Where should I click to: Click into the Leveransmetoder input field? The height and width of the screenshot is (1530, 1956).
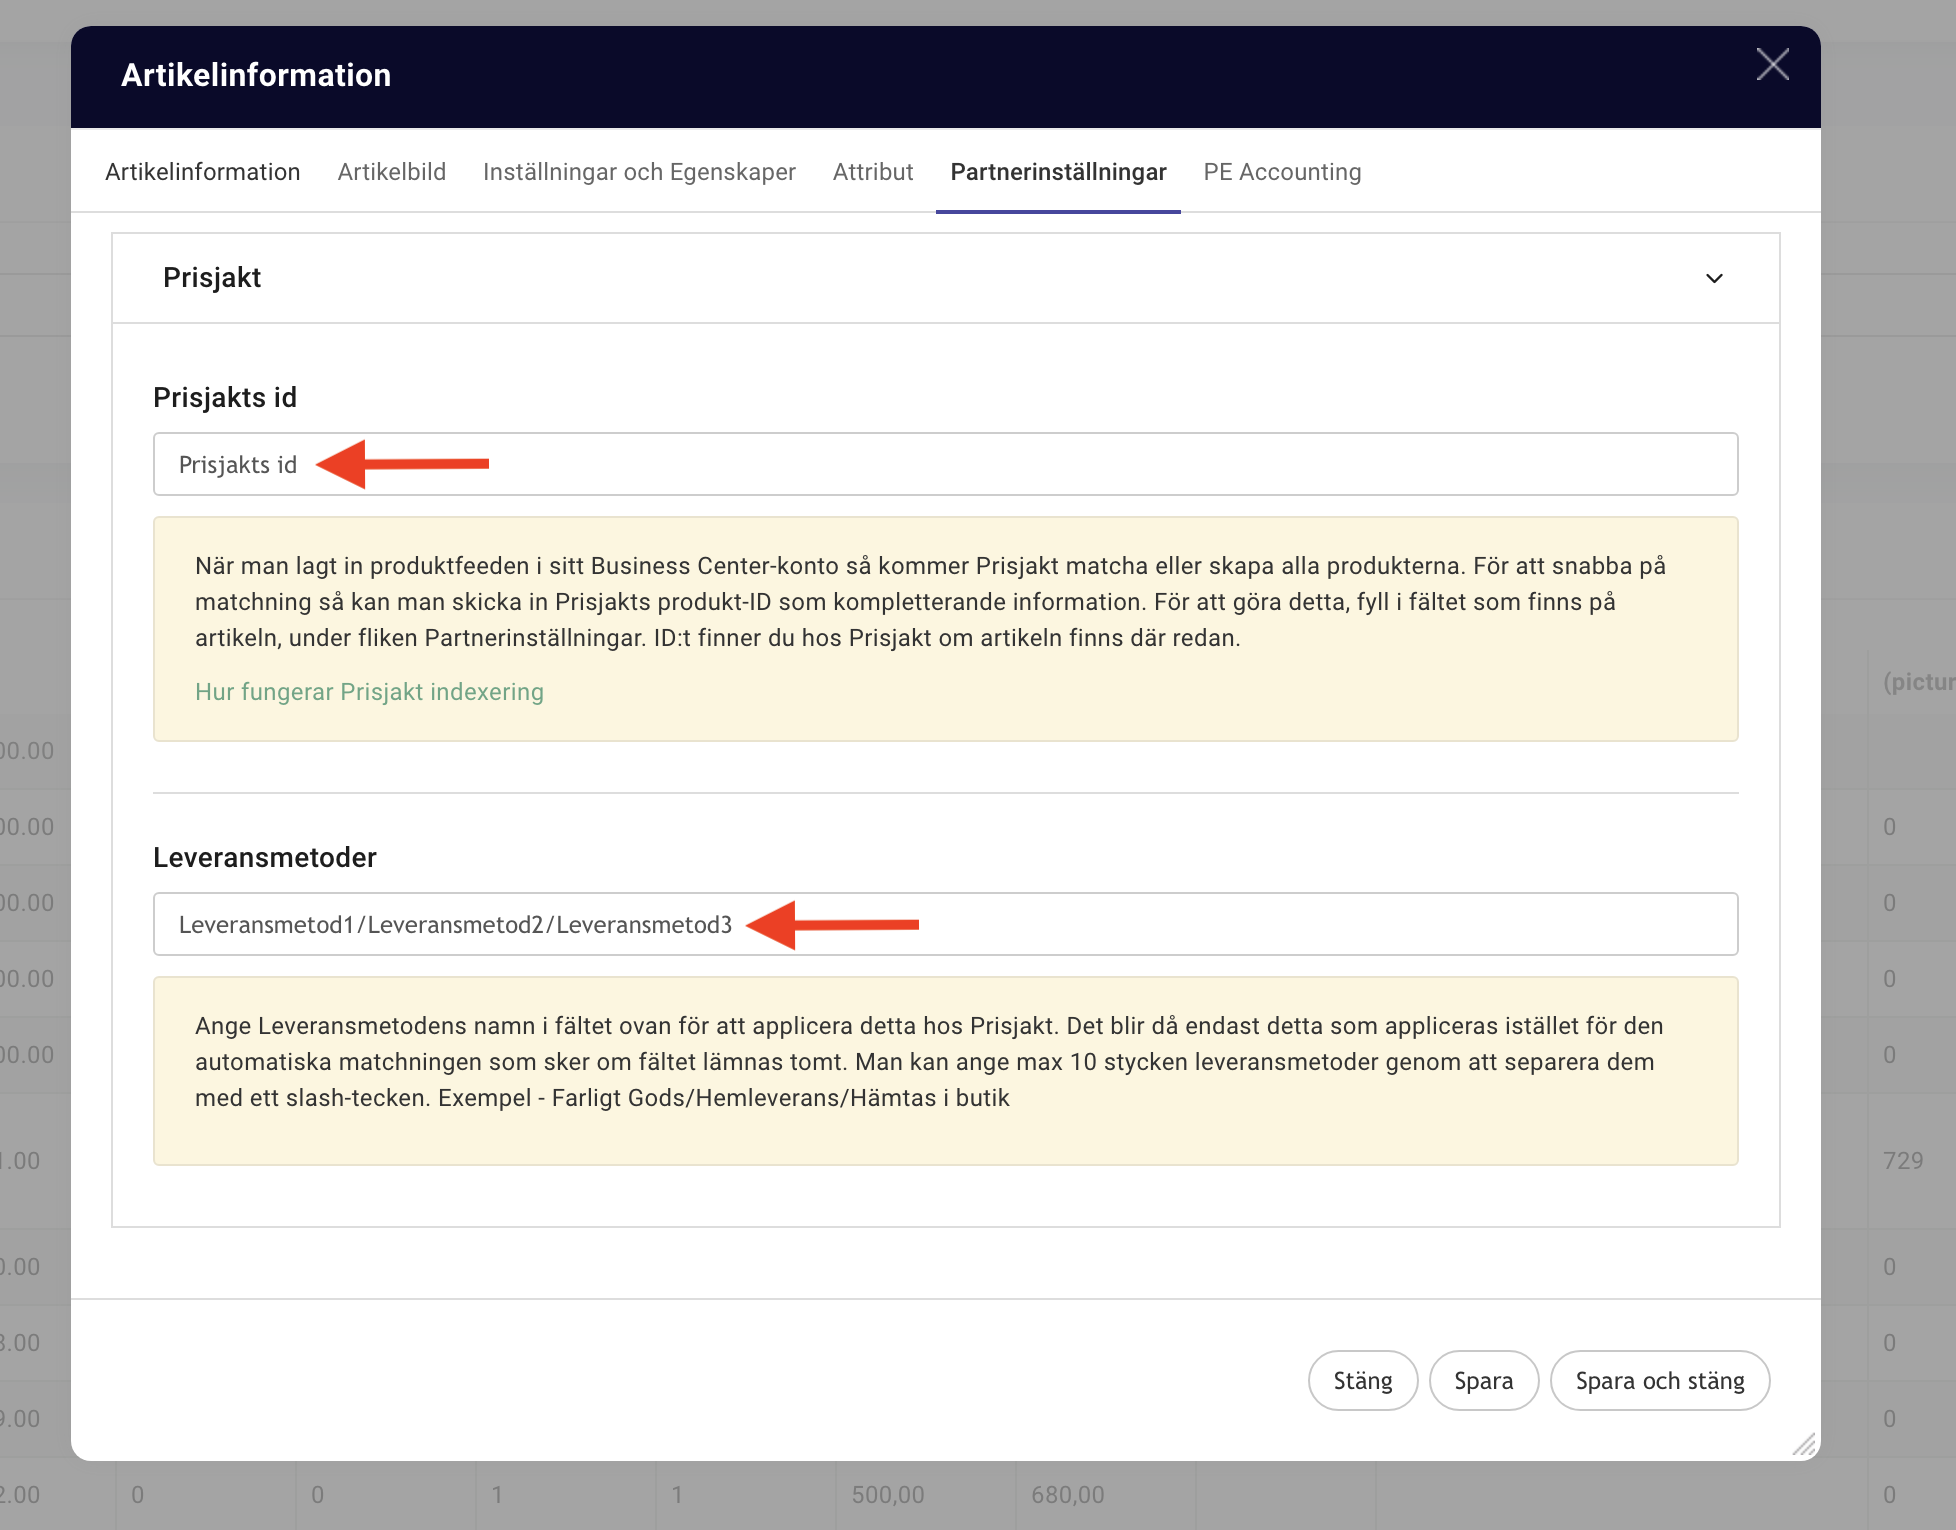(945, 924)
